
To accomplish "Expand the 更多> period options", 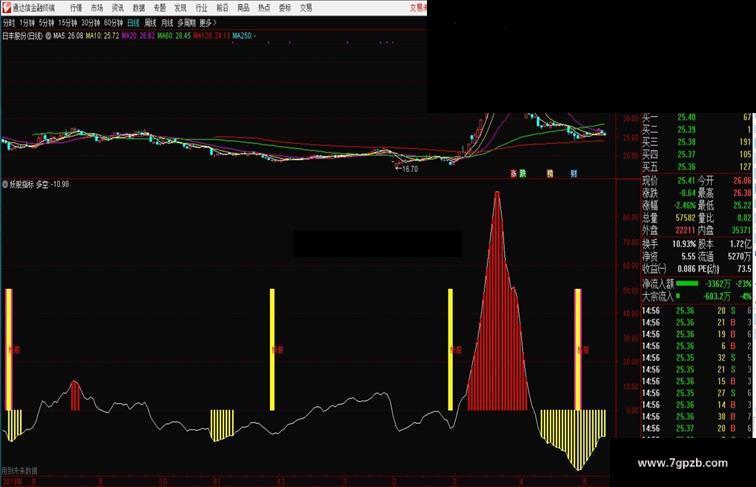I will [x=208, y=23].
